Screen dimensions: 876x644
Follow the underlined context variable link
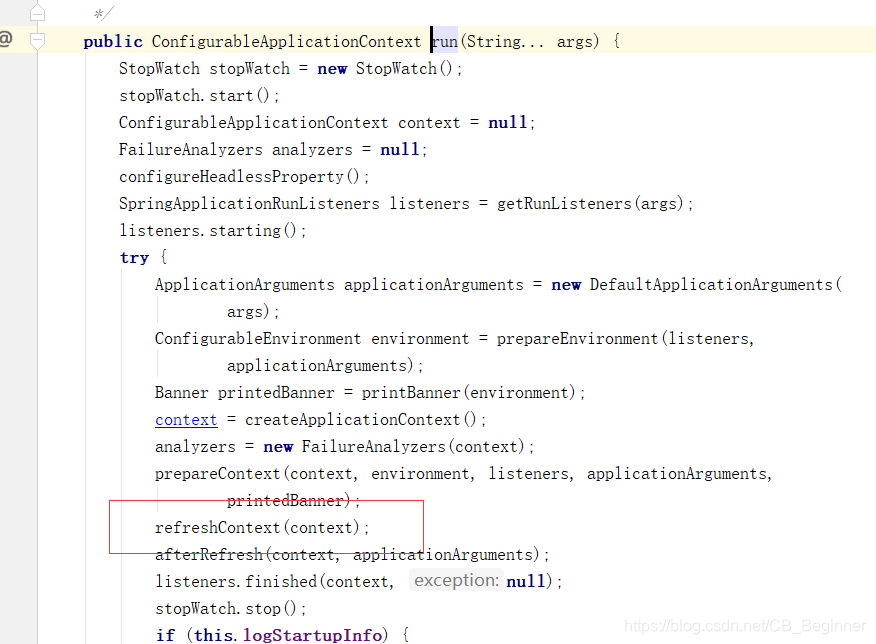click(186, 420)
